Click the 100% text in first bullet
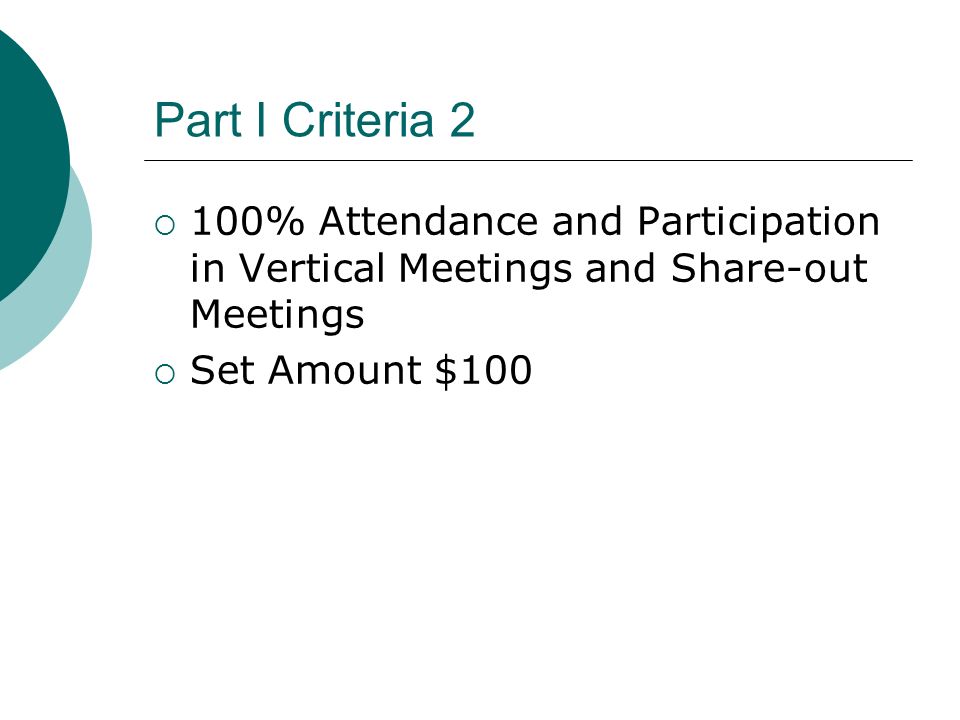 pos(247,221)
